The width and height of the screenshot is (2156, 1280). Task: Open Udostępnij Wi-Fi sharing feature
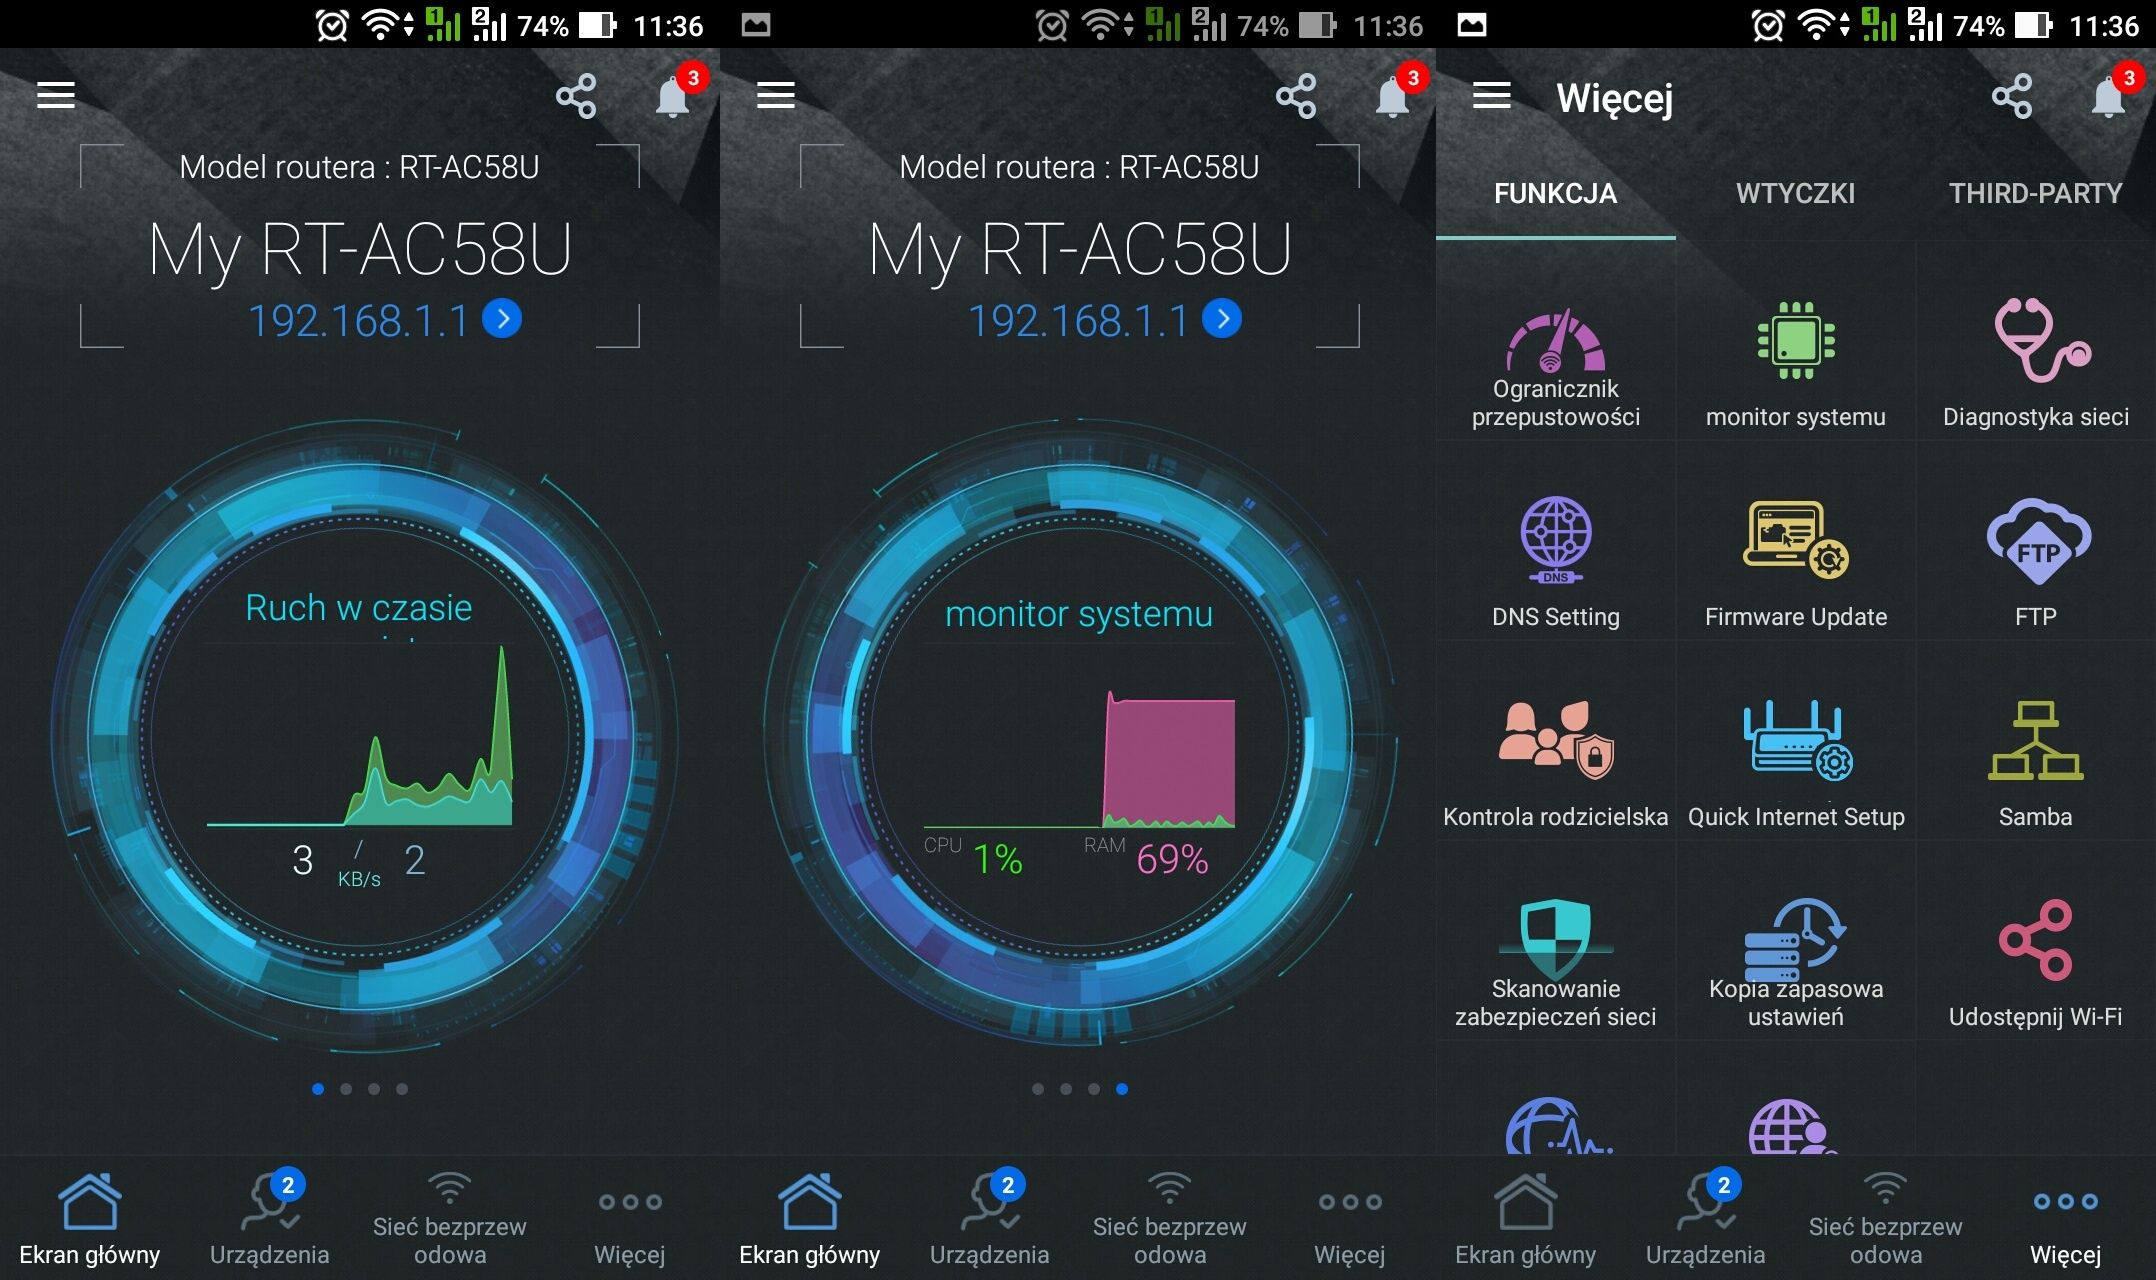(2036, 964)
